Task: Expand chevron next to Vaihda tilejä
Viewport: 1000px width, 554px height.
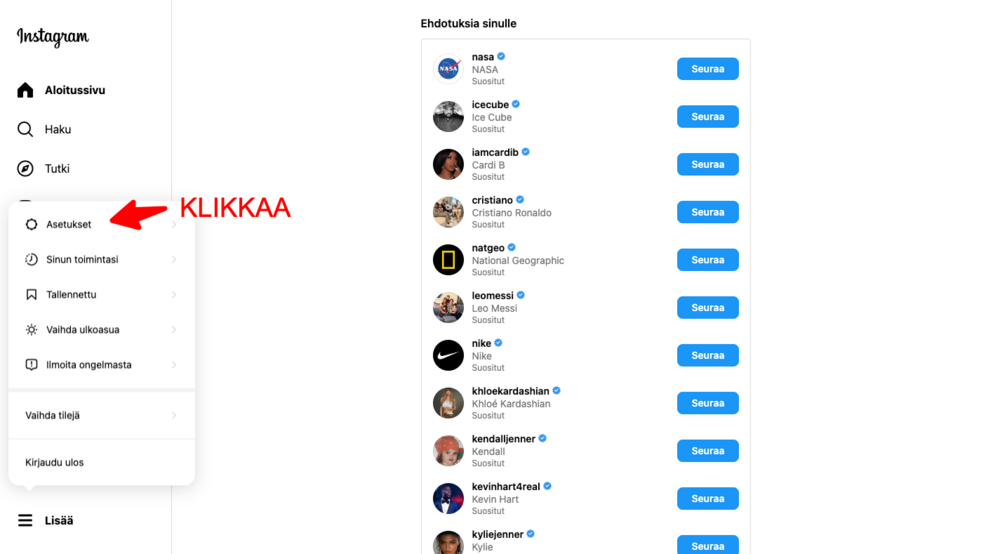Action: 174,416
